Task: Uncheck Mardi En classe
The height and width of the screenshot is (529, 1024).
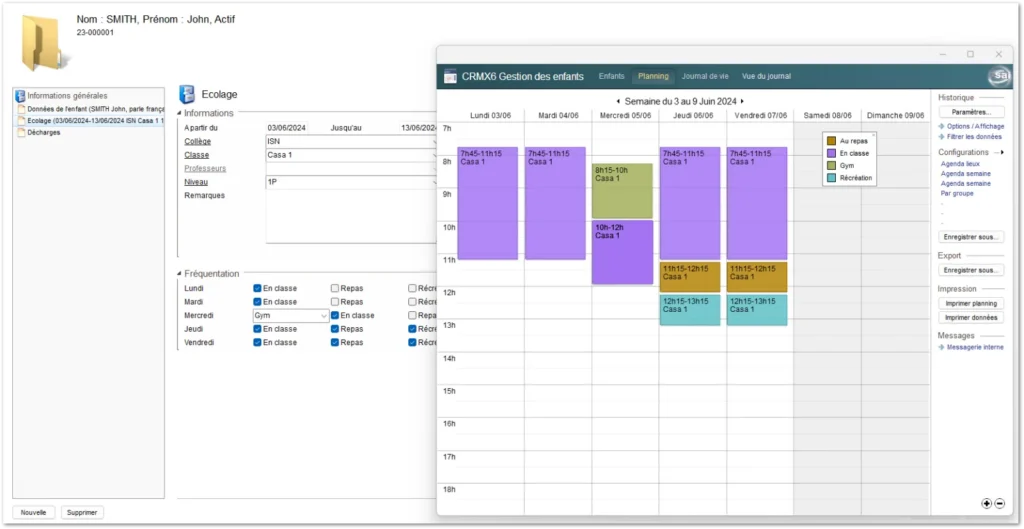Action: click(x=257, y=302)
